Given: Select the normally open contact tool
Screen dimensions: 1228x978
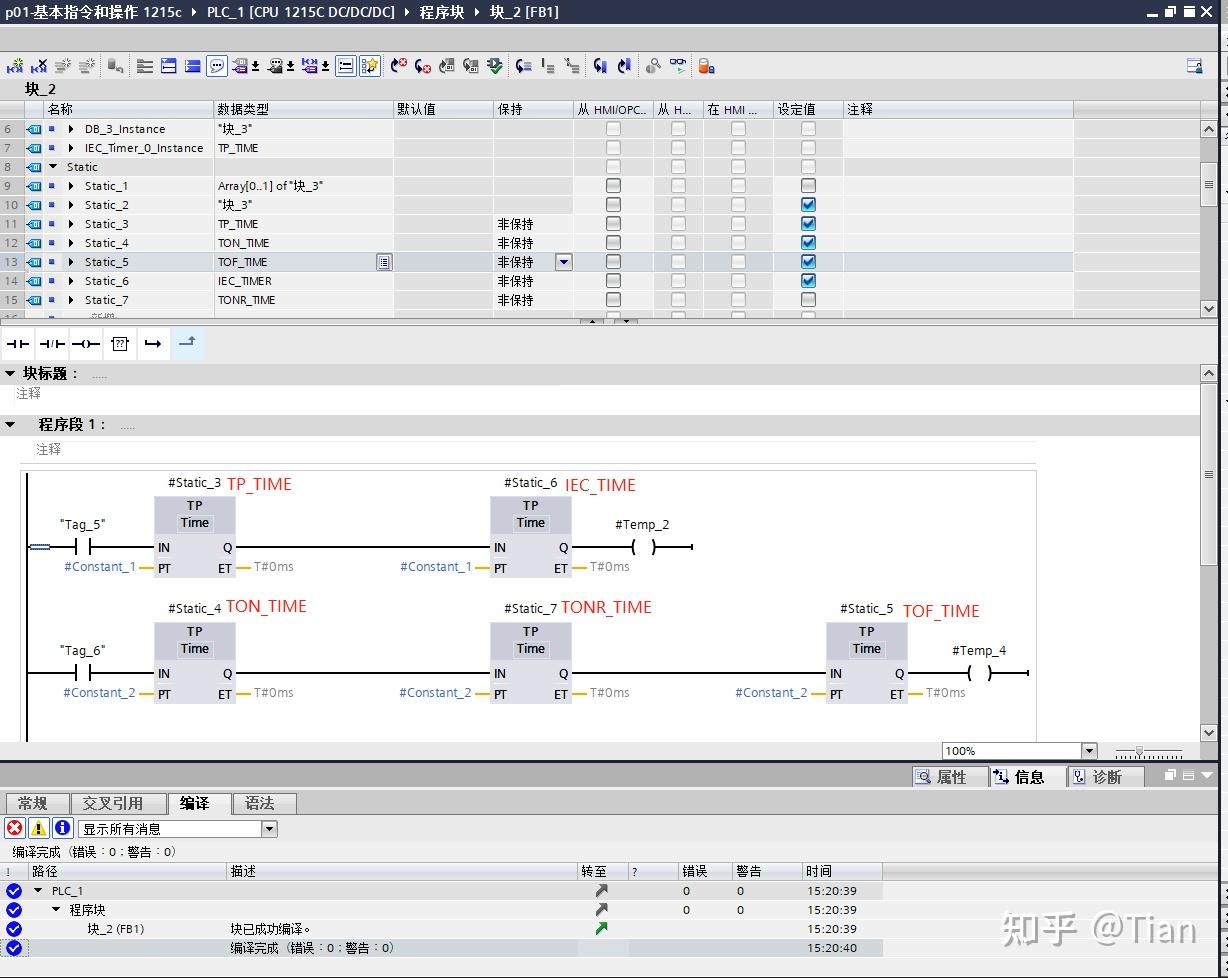Looking at the screenshot, I should click(x=17, y=343).
